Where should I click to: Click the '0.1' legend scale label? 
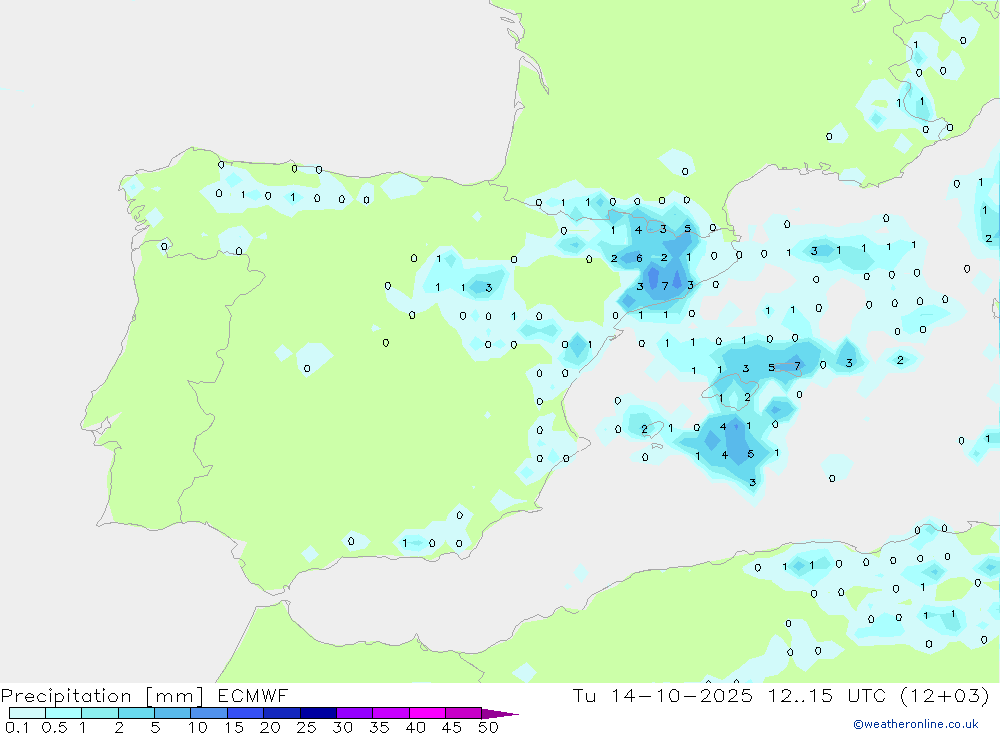pyautogui.click(x=17, y=727)
